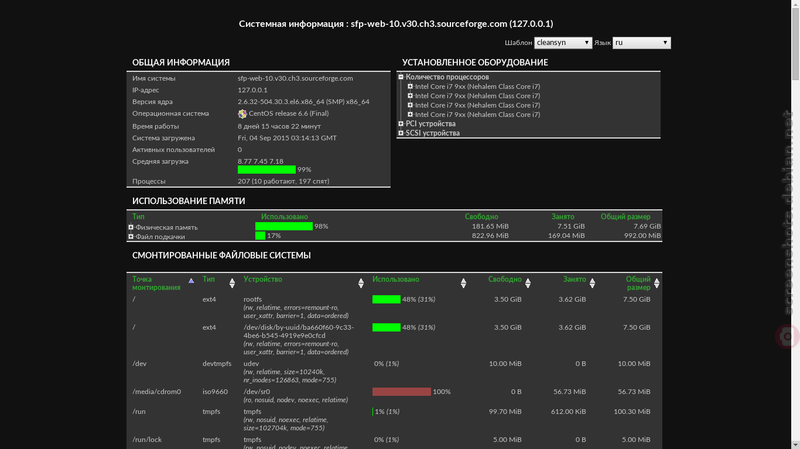Click the sort arrows beside Общий размер in filesystems table

(x=657, y=283)
